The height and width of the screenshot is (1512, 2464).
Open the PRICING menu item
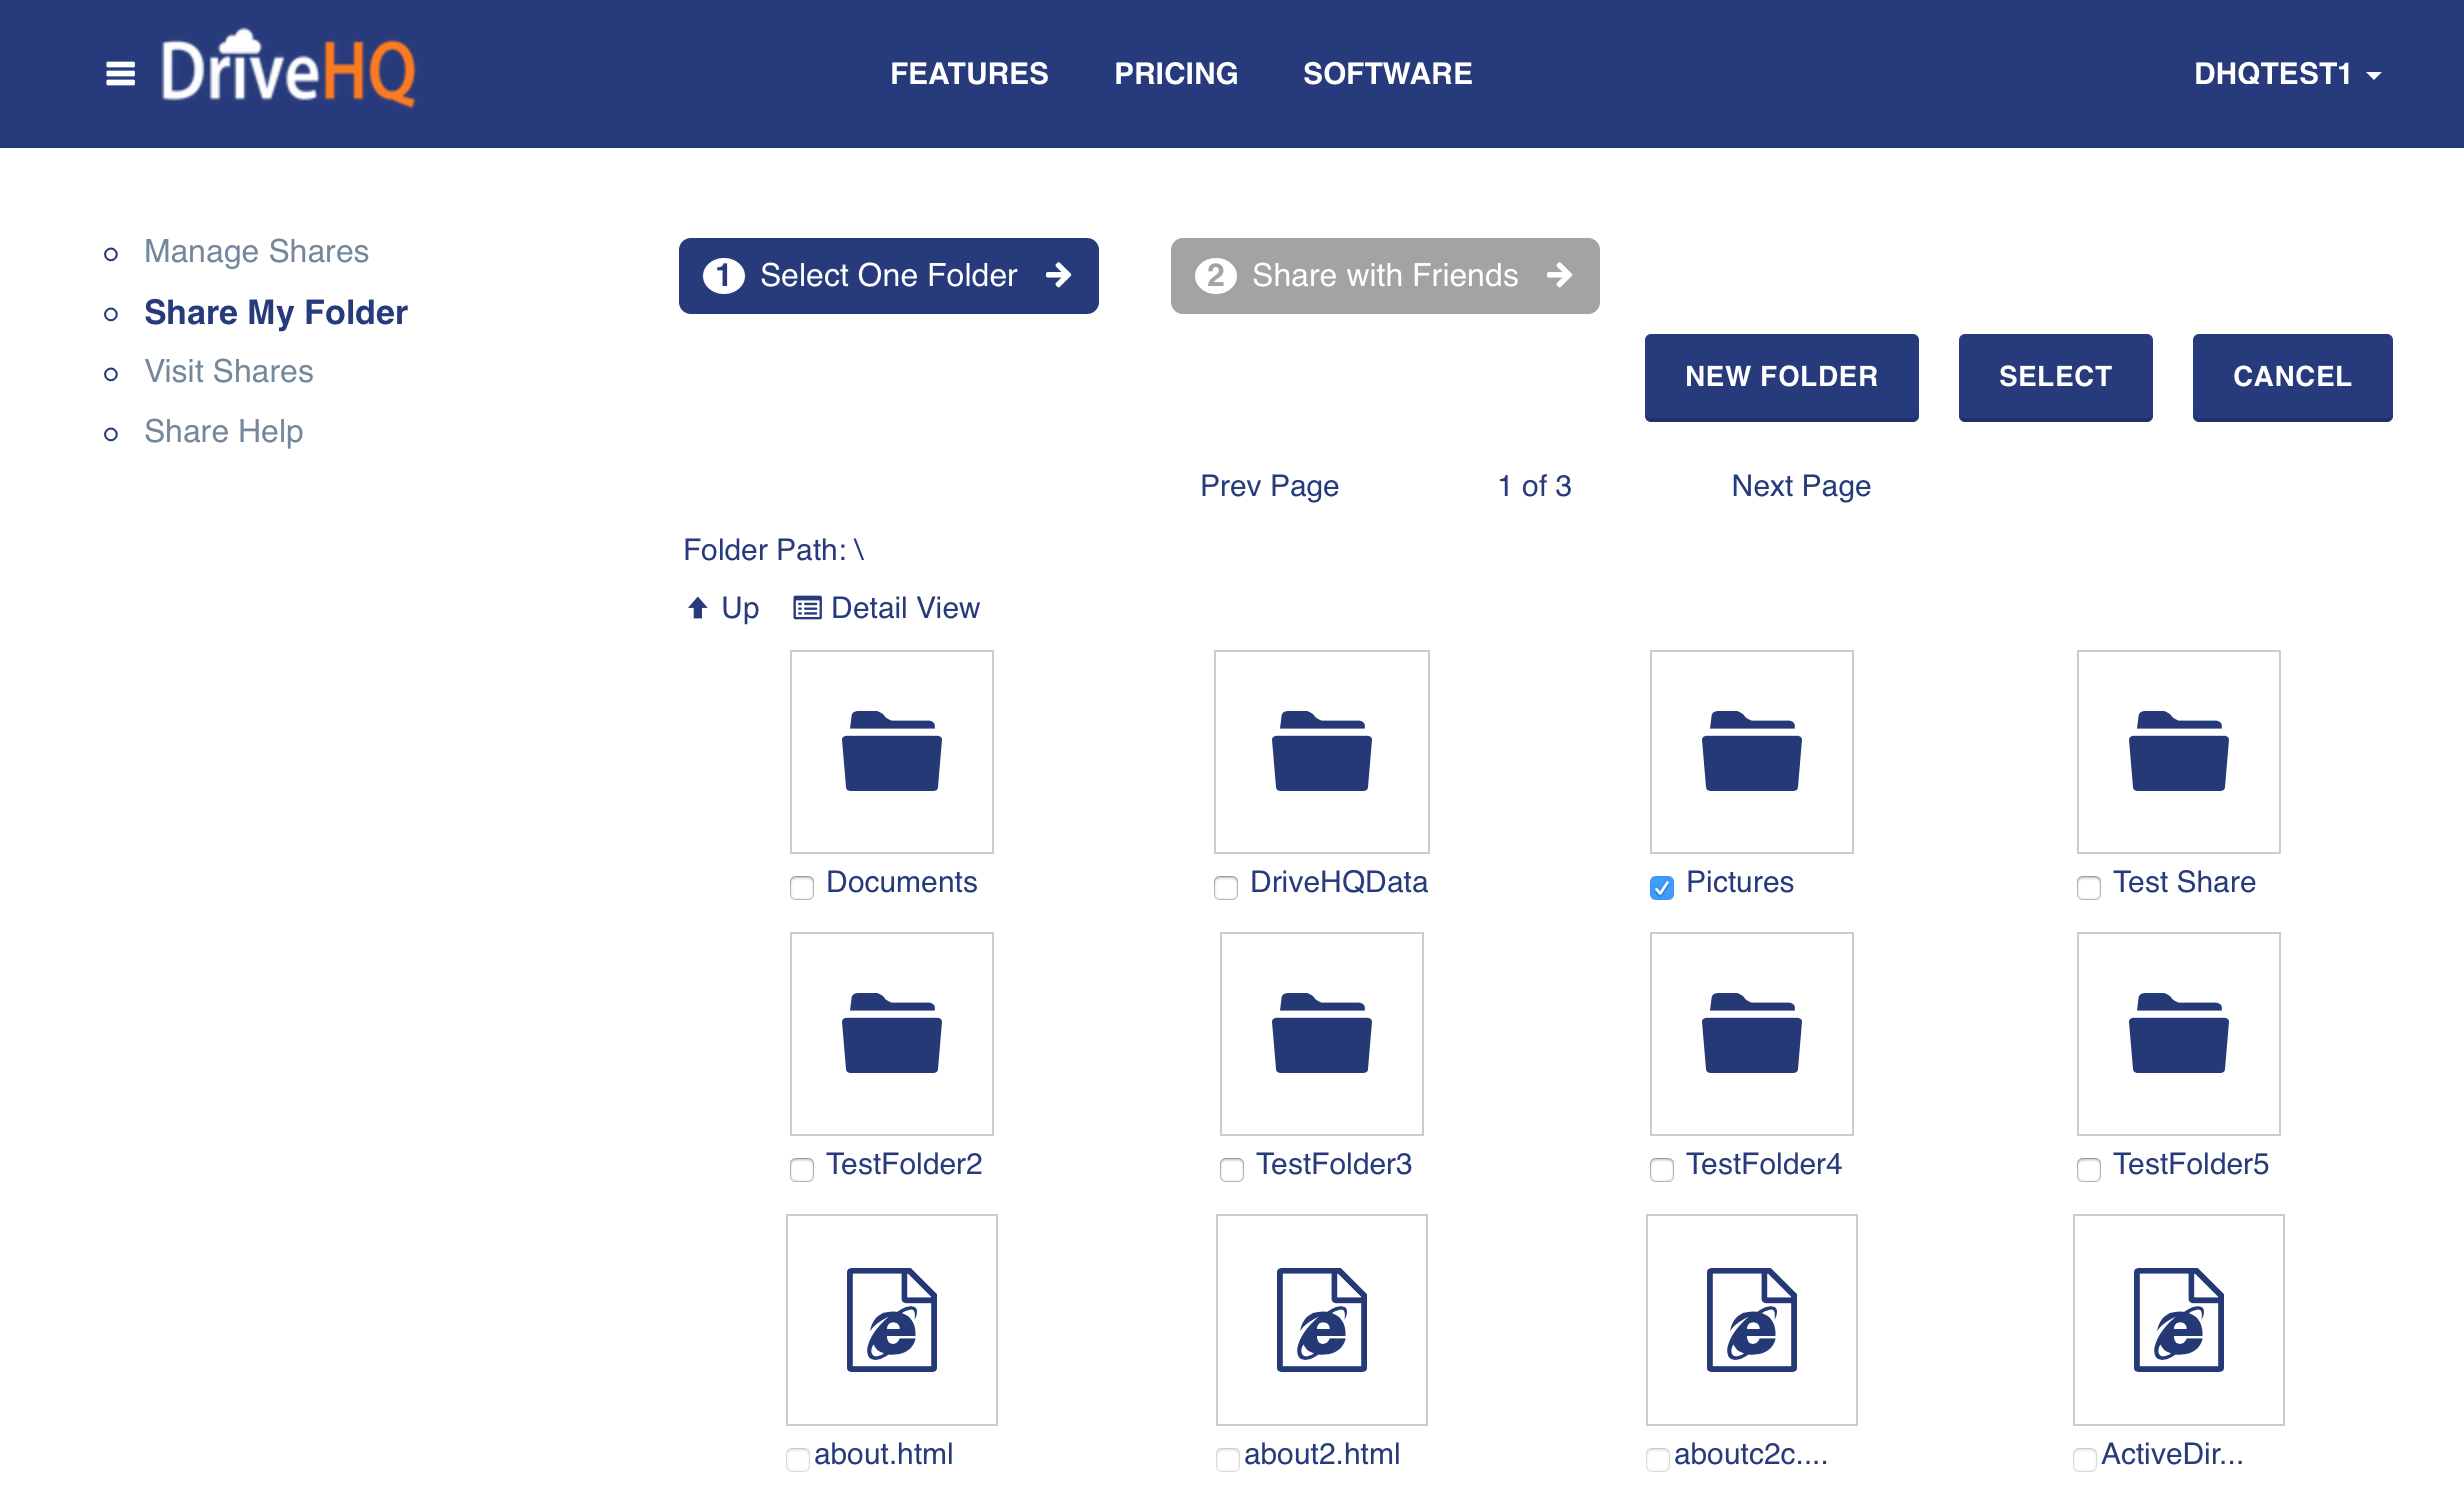1176,74
